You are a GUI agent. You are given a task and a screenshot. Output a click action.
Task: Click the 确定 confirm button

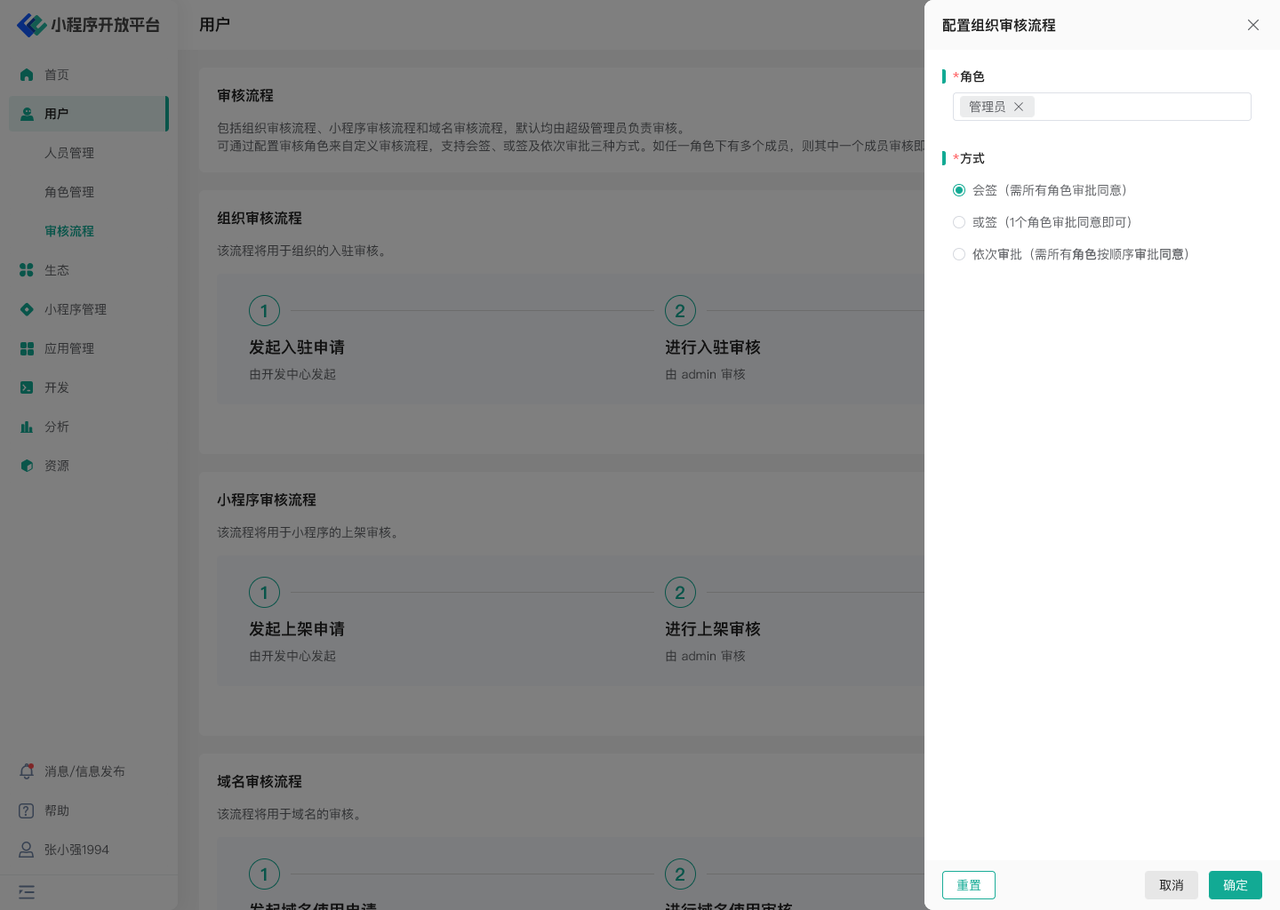point(1235,885)
